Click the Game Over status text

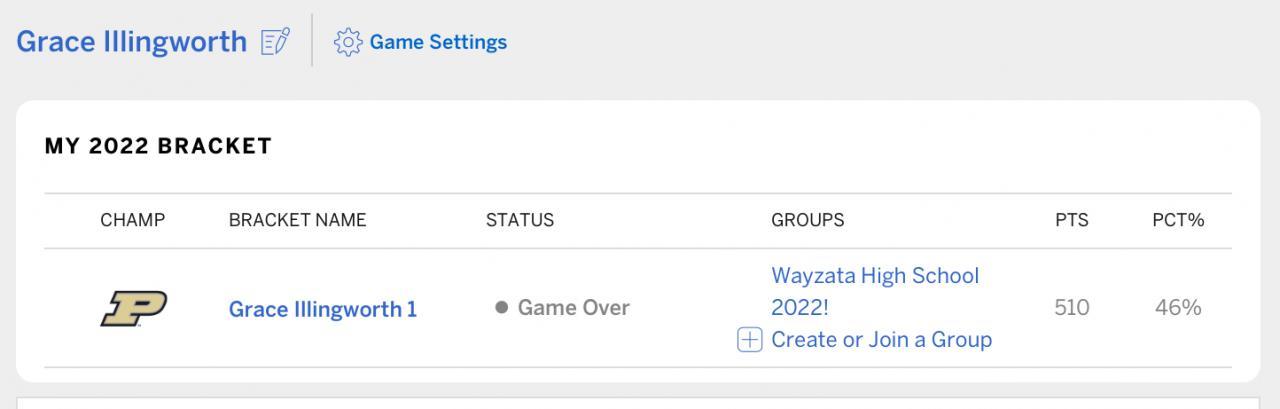click(573, 307)
